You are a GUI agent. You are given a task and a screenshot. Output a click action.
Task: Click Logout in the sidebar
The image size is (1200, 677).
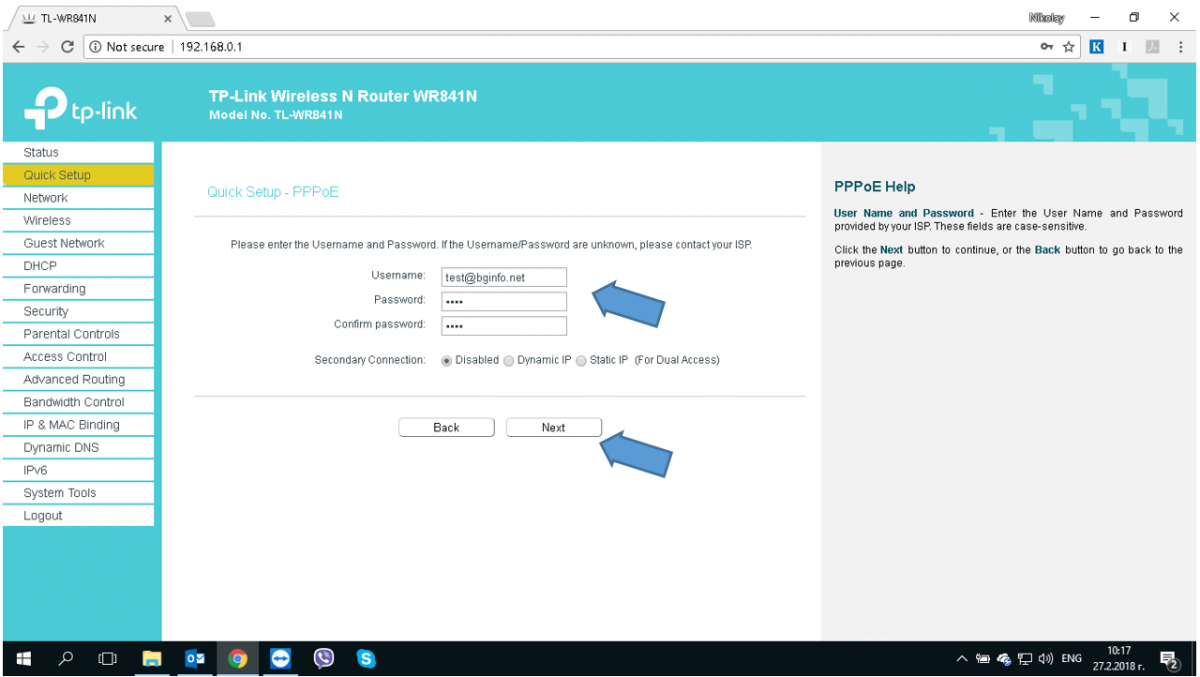tap(78, 516)
